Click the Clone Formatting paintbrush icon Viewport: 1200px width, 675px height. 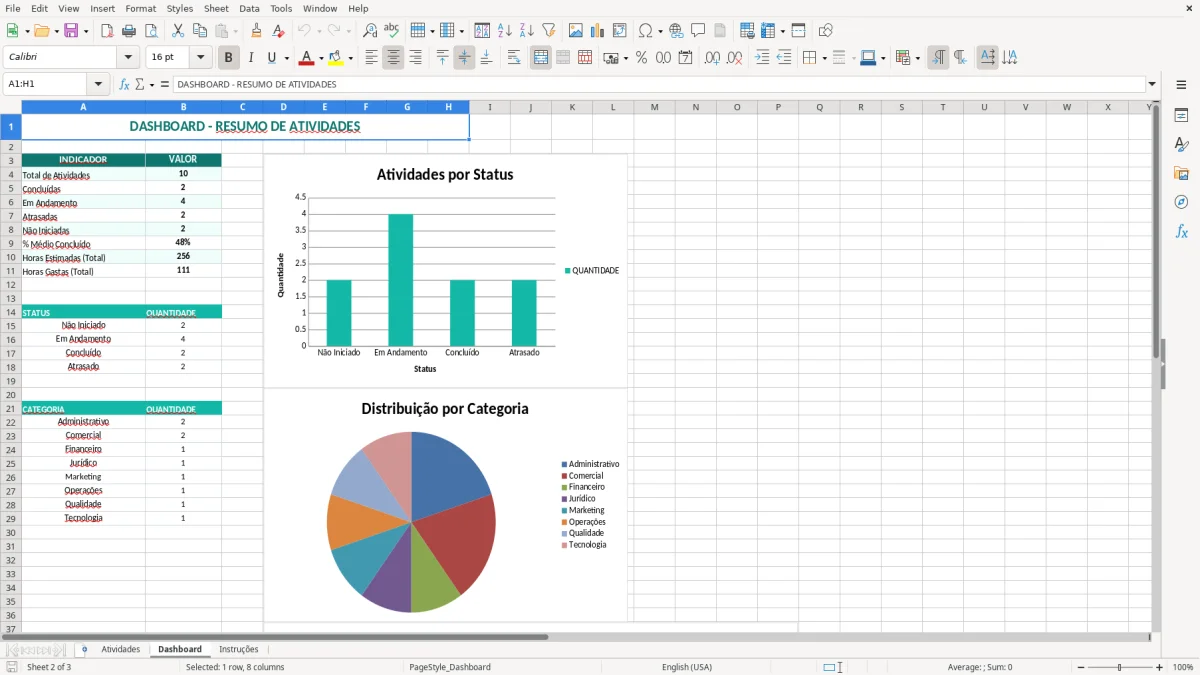(x=257, y=31)
